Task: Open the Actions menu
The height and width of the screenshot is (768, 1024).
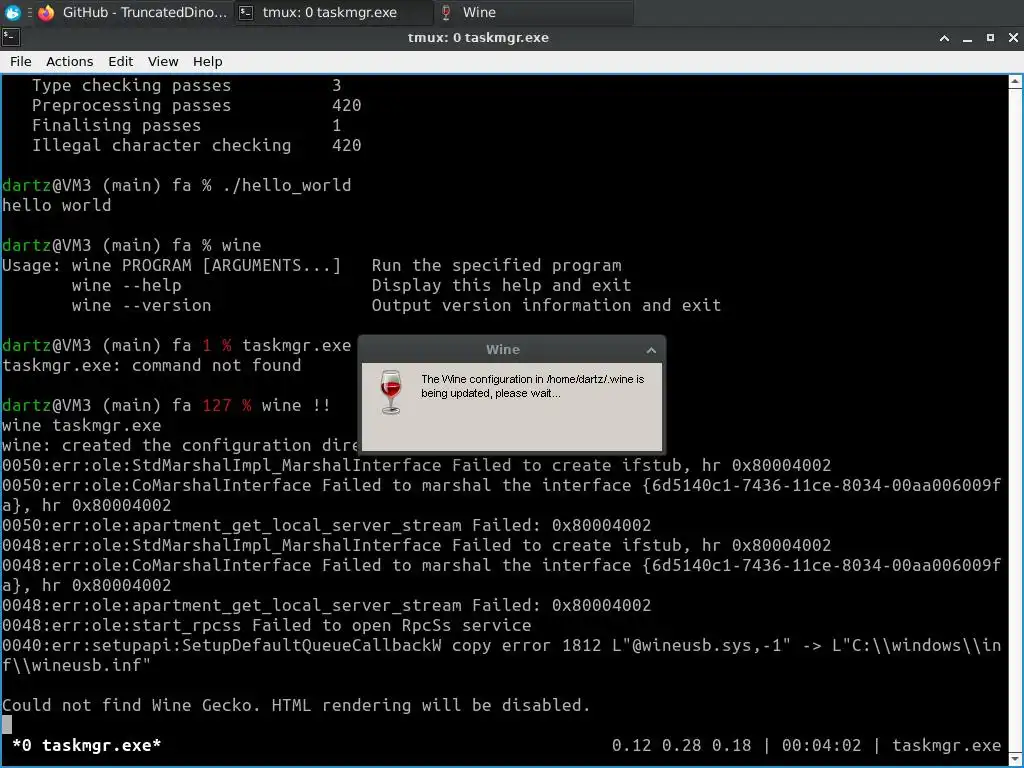Action: [69, 61]
